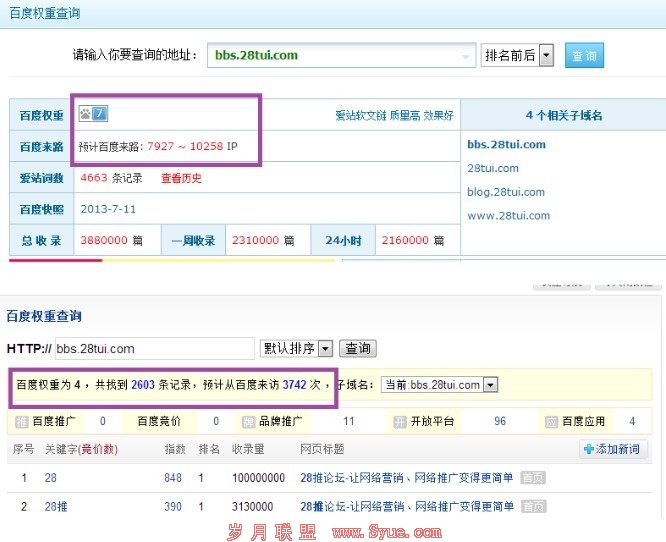Click the 开放平台 count 96
Viewport: 666px width, 542px height.
500,421
